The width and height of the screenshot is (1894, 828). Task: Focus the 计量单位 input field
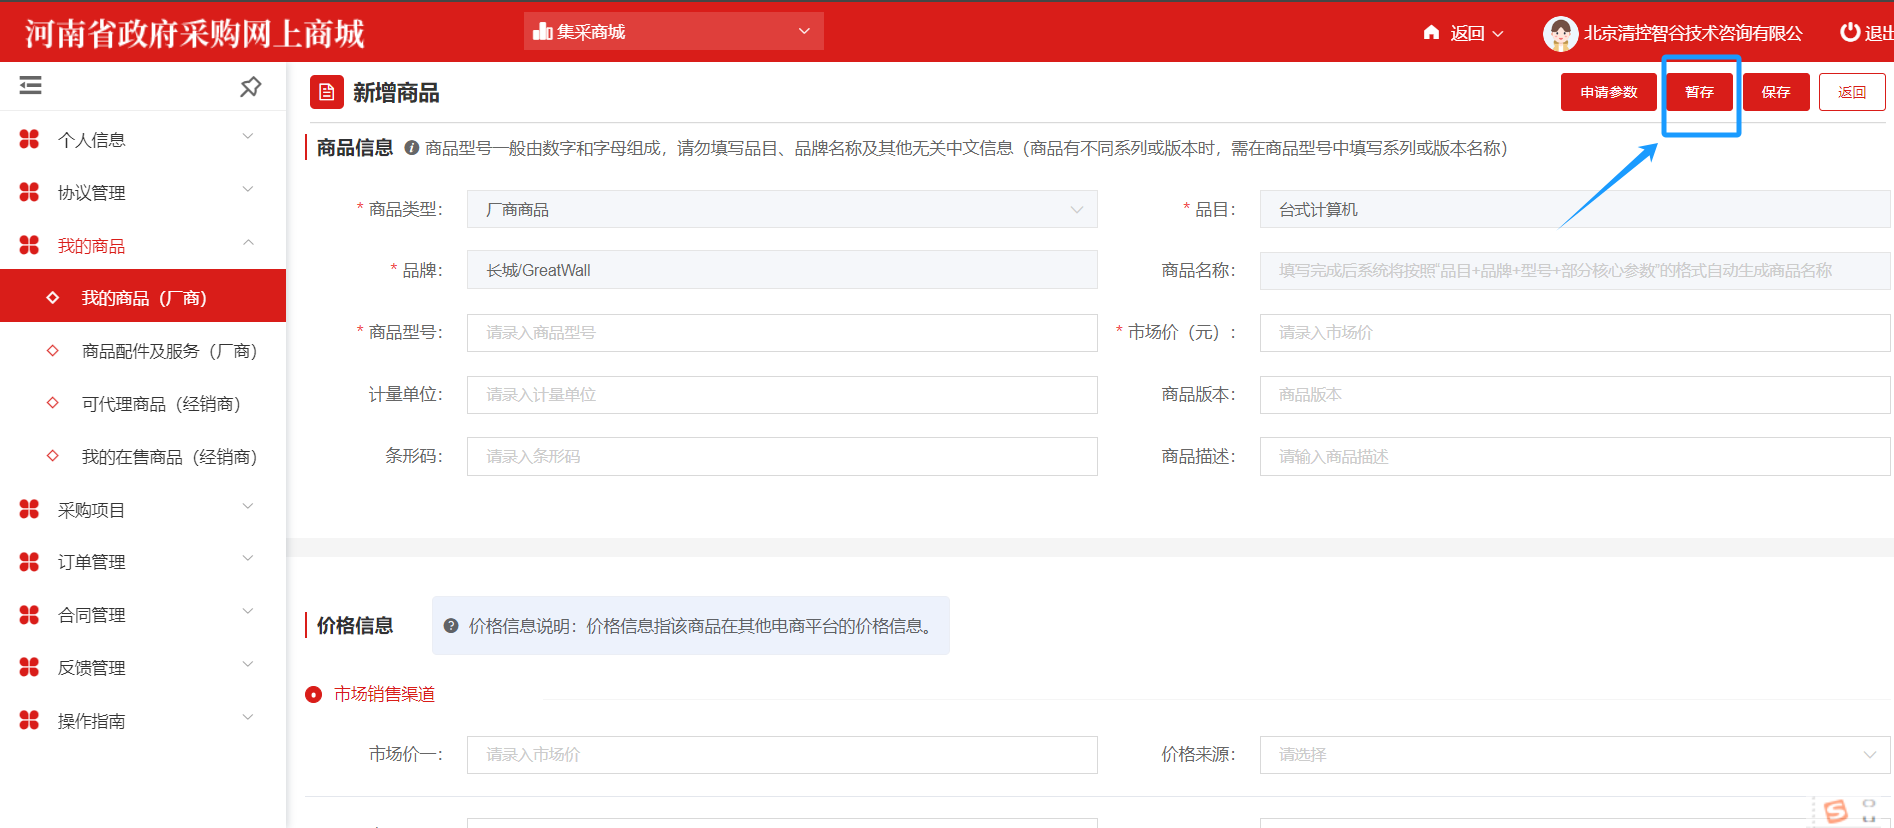[782, 395]
